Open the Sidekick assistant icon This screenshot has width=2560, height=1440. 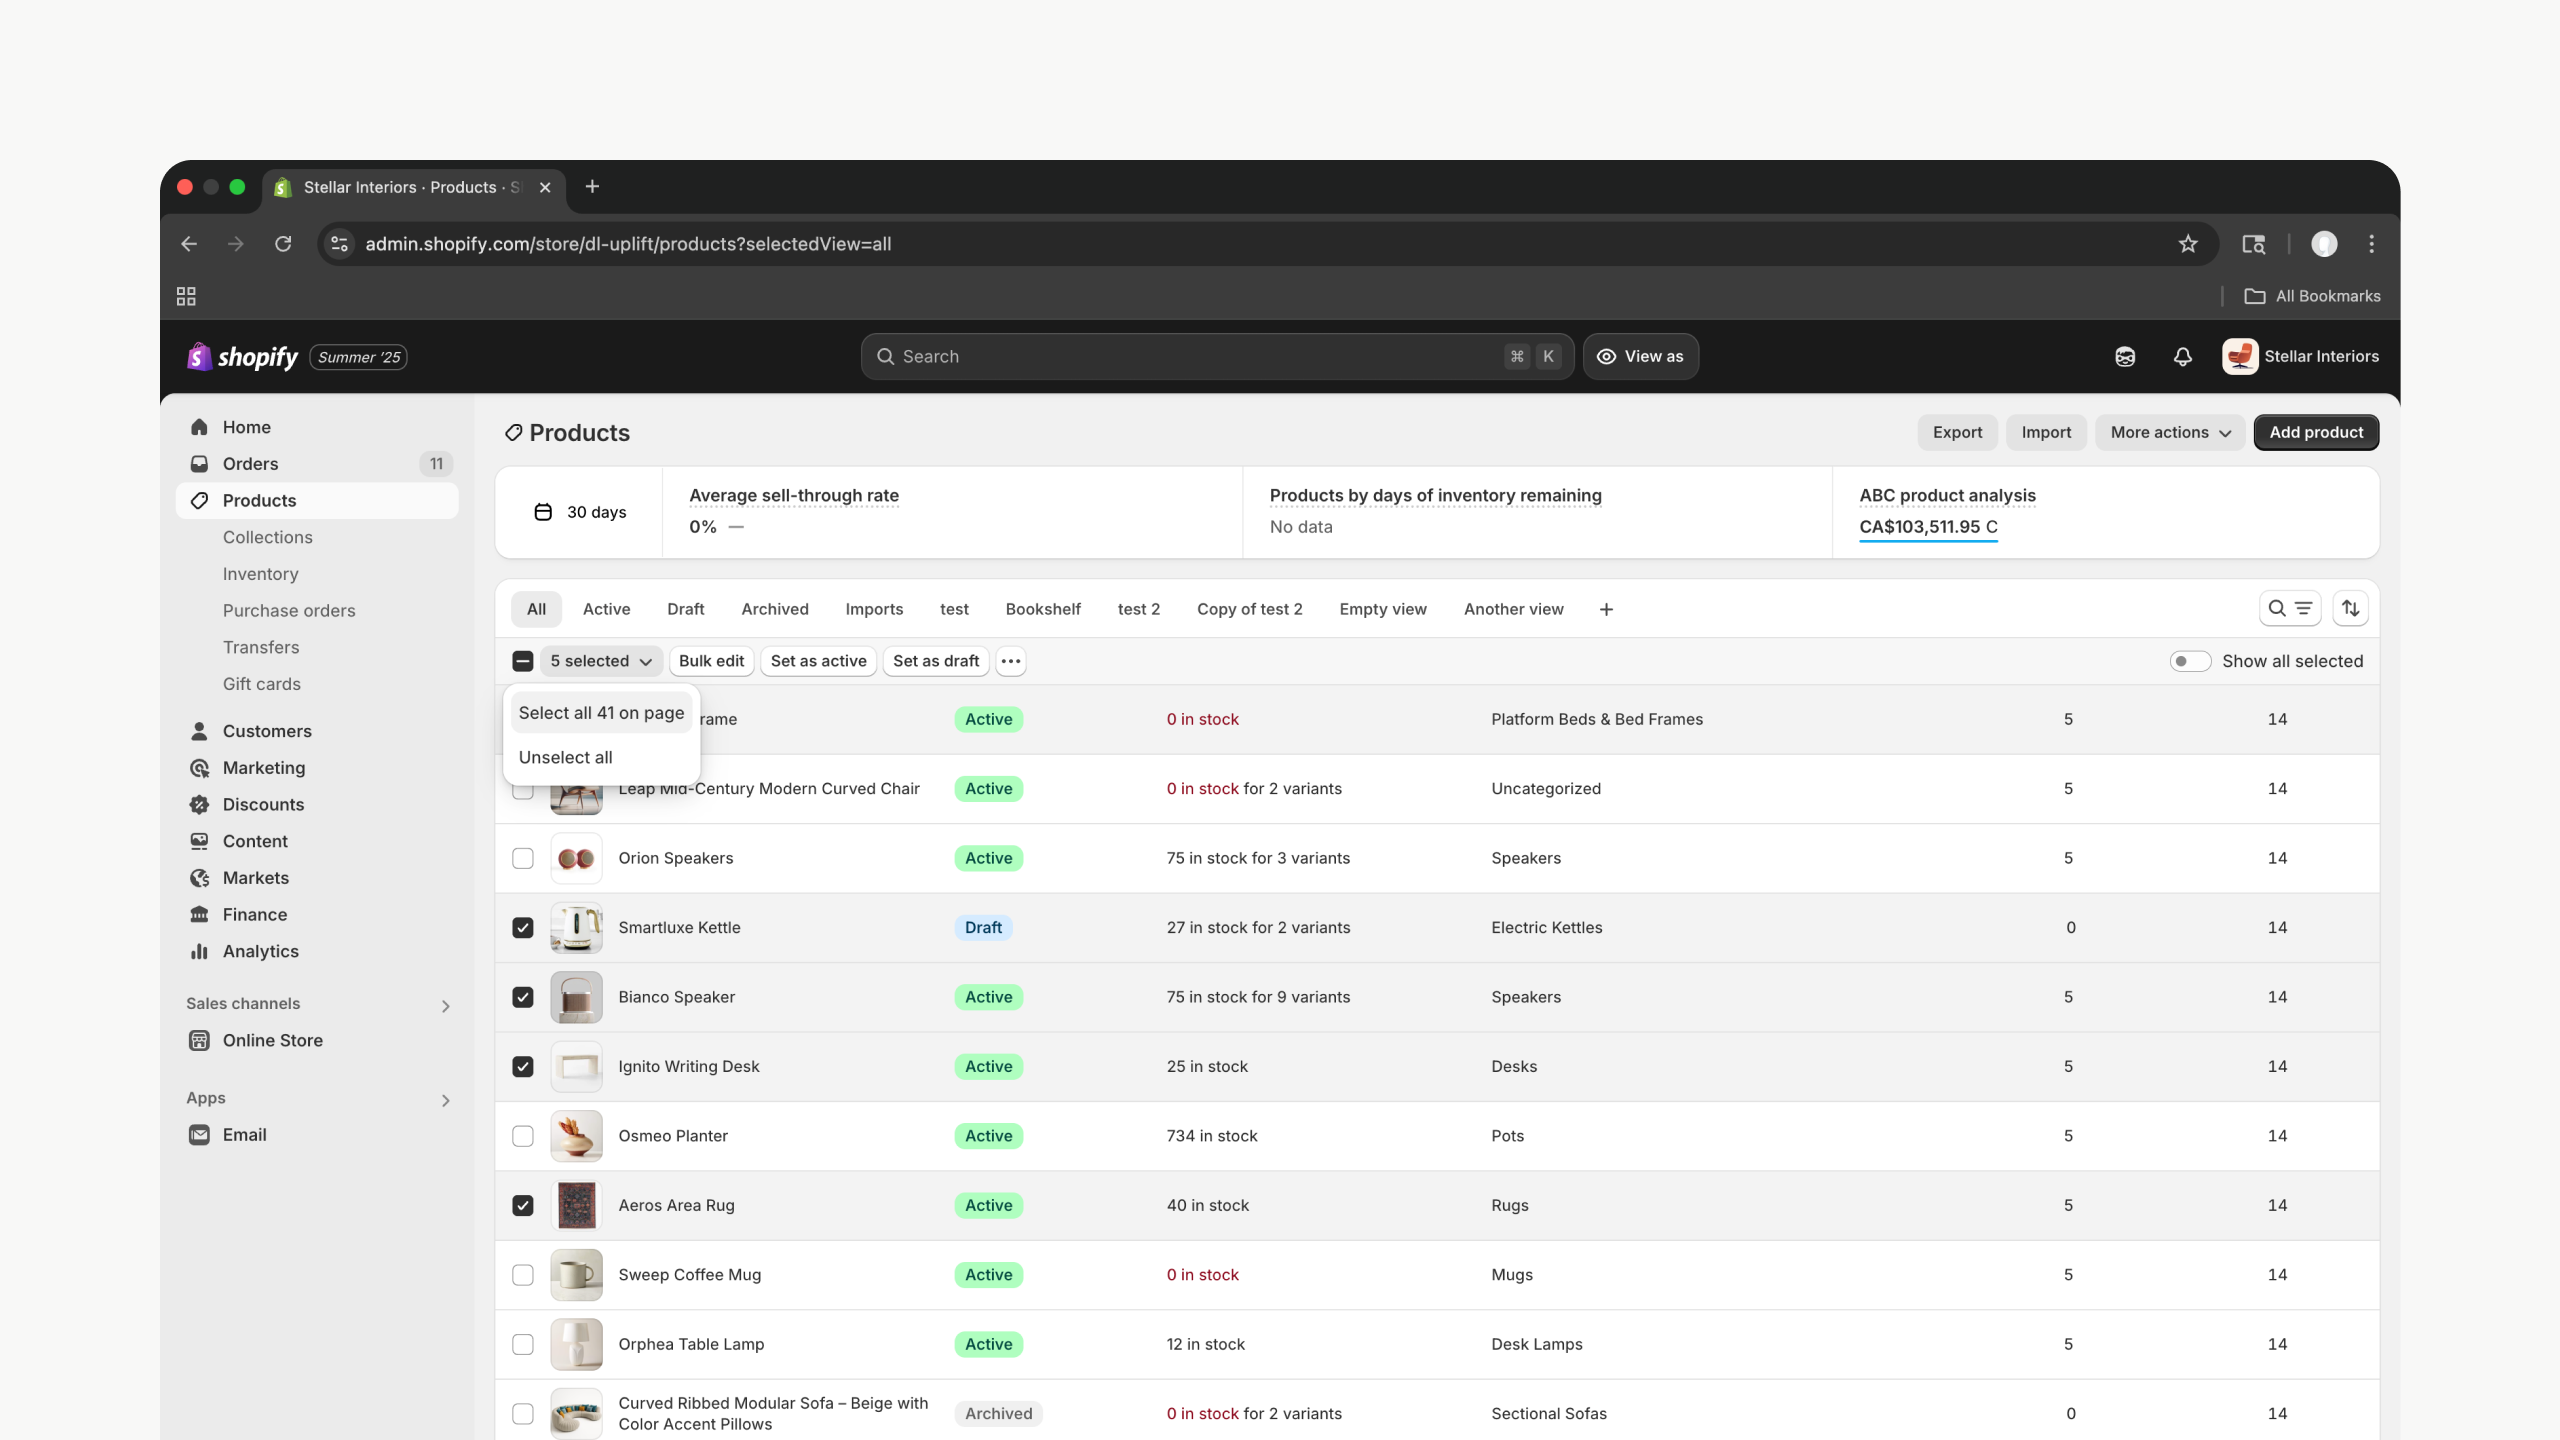[2125, 357]
